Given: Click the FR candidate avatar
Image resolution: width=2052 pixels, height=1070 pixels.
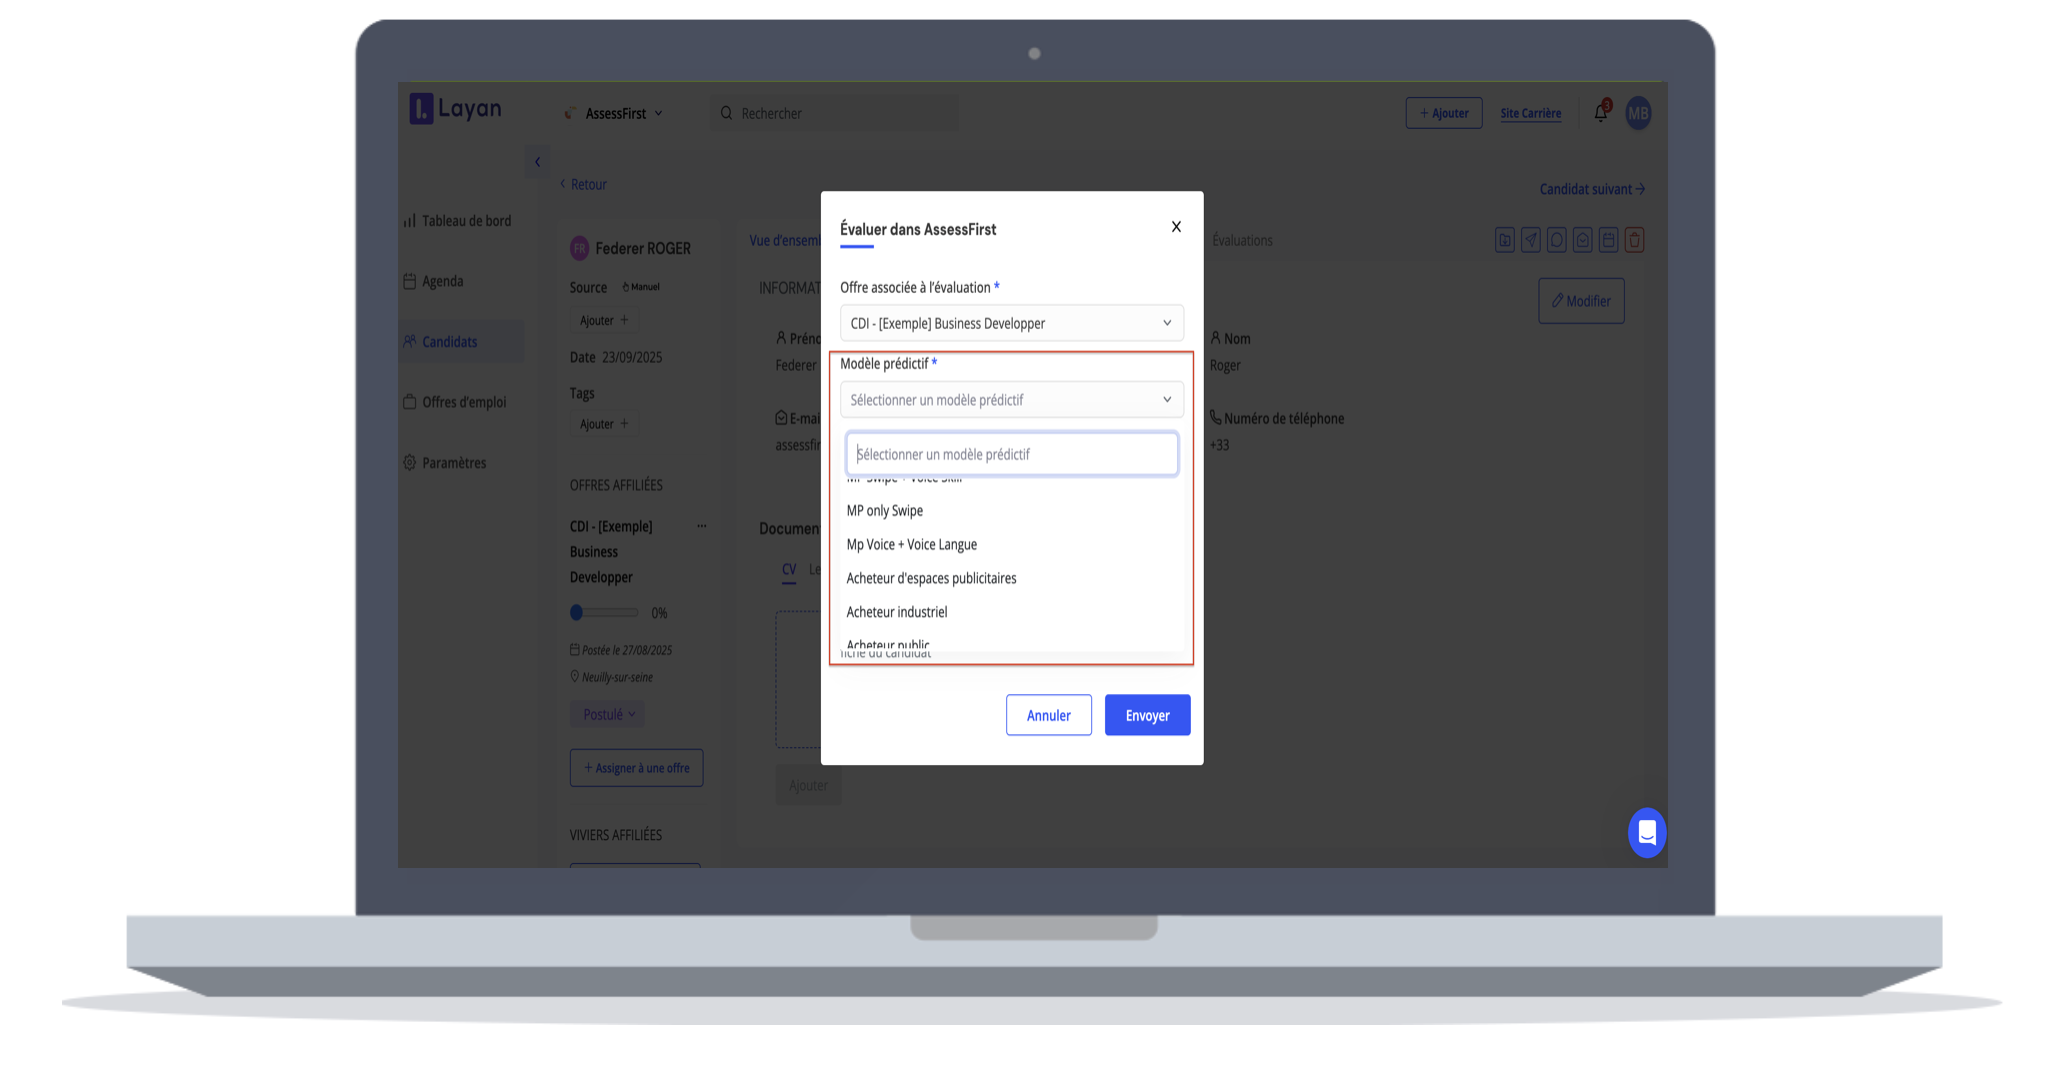Looking at the screenshot, I should click(579, 249).
